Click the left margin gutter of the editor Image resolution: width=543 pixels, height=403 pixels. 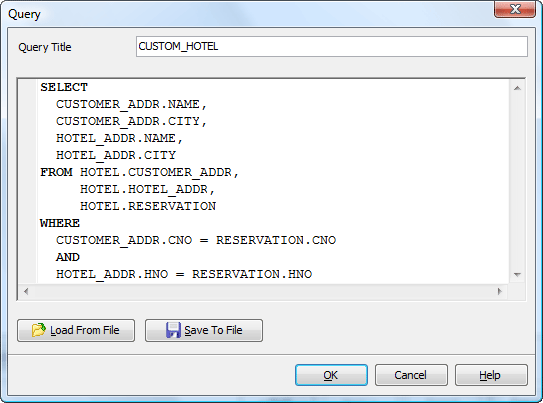tap(28, 181)
